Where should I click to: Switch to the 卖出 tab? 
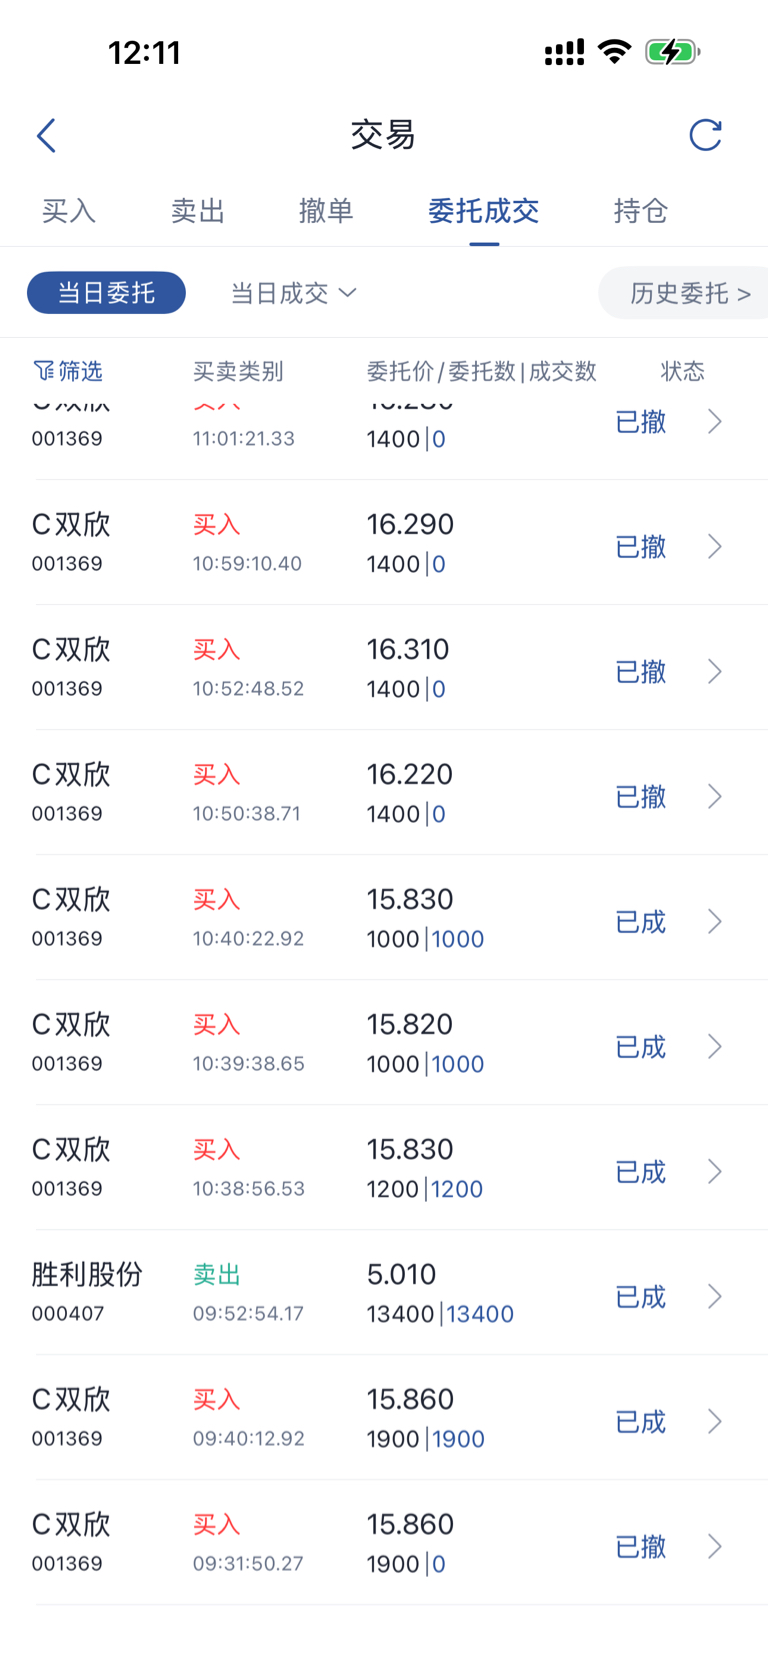pos(198,211)
